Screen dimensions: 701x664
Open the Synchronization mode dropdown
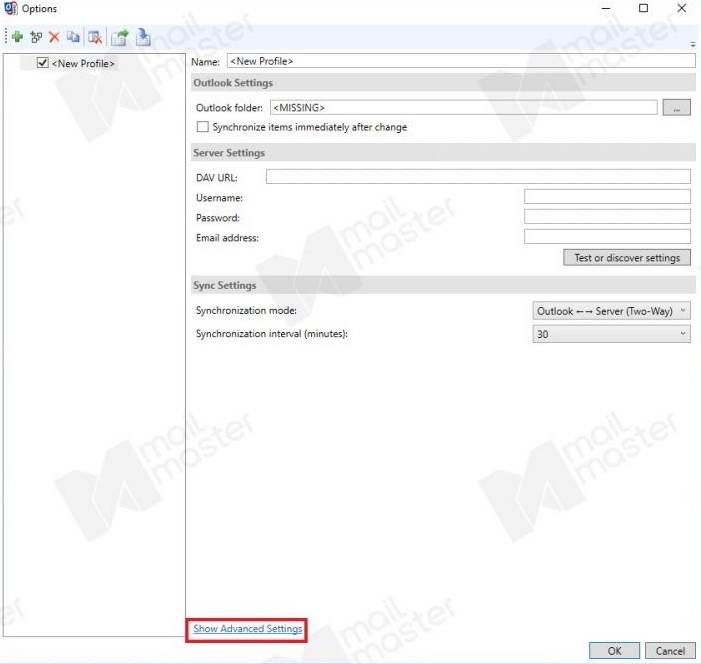click(x=611, y=311)
